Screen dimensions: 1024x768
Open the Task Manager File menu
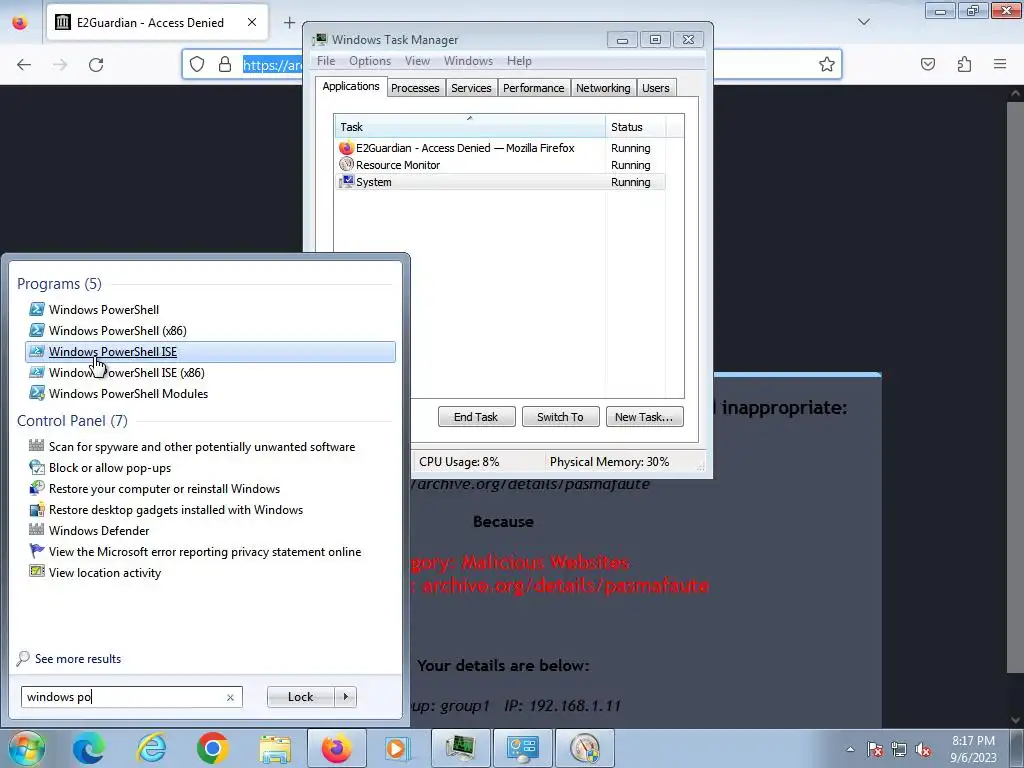tap(326, 61)
